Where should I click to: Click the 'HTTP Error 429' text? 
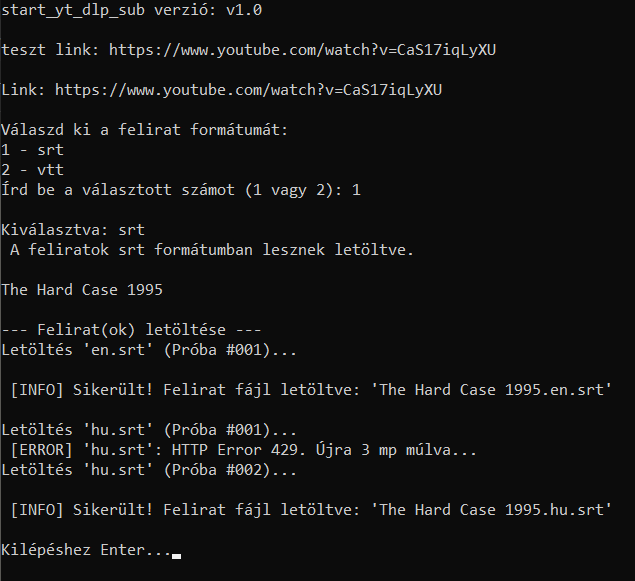click(238, 450)
